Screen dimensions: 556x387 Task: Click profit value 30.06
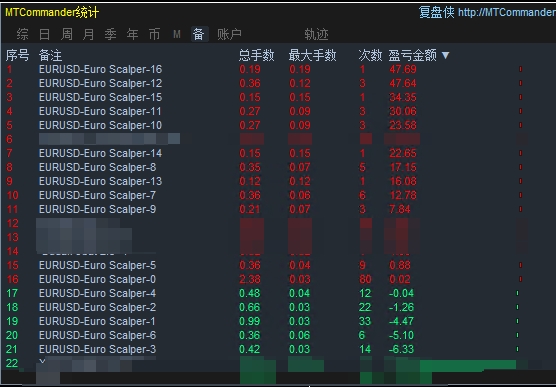coord(403,111)
